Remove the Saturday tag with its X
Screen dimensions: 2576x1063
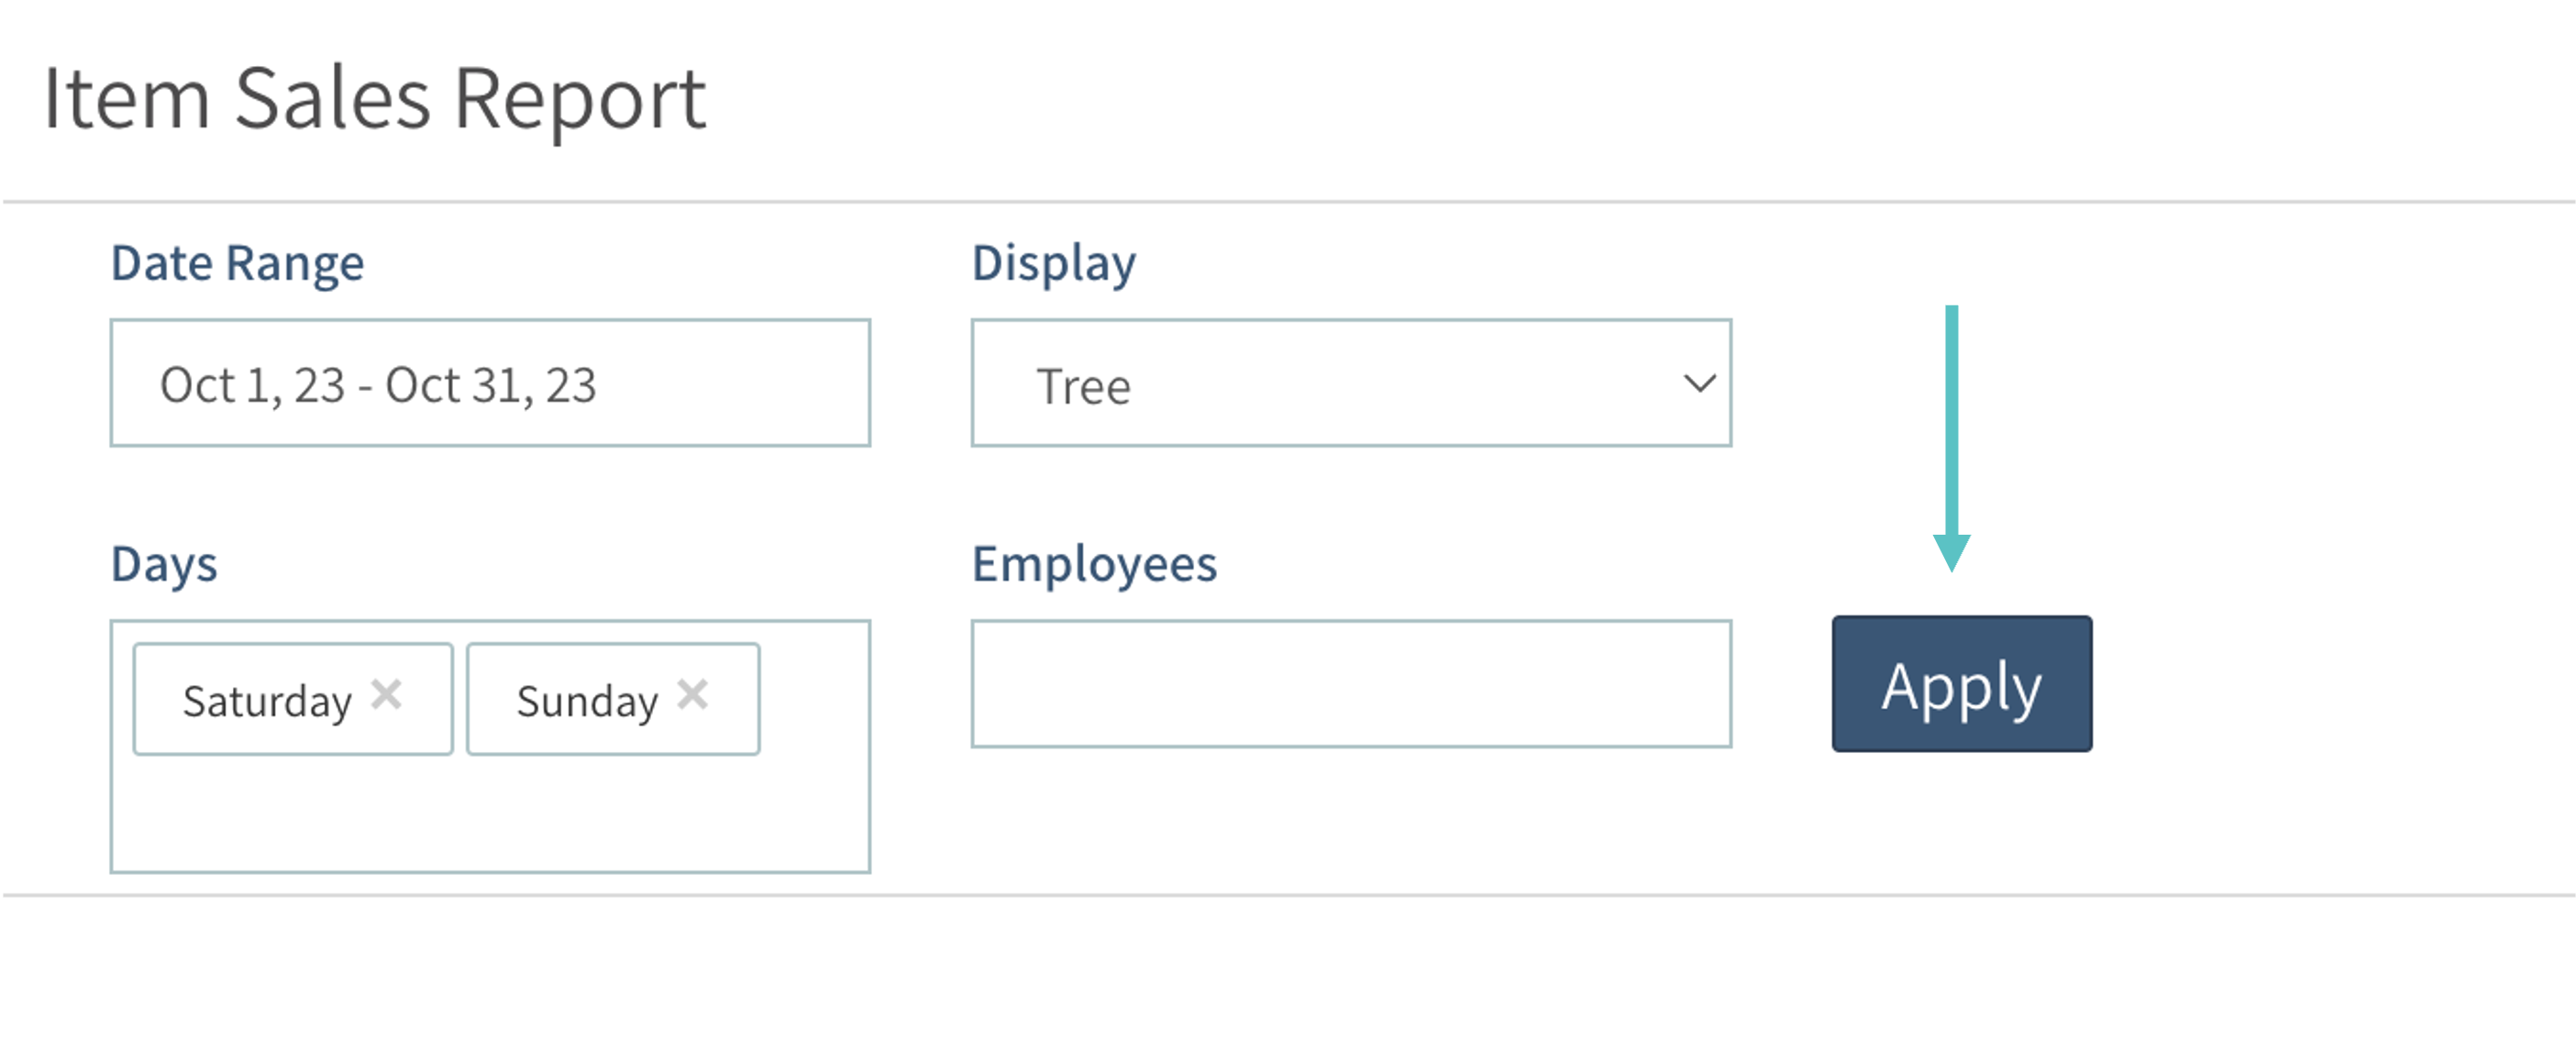(x=386, y=694)
